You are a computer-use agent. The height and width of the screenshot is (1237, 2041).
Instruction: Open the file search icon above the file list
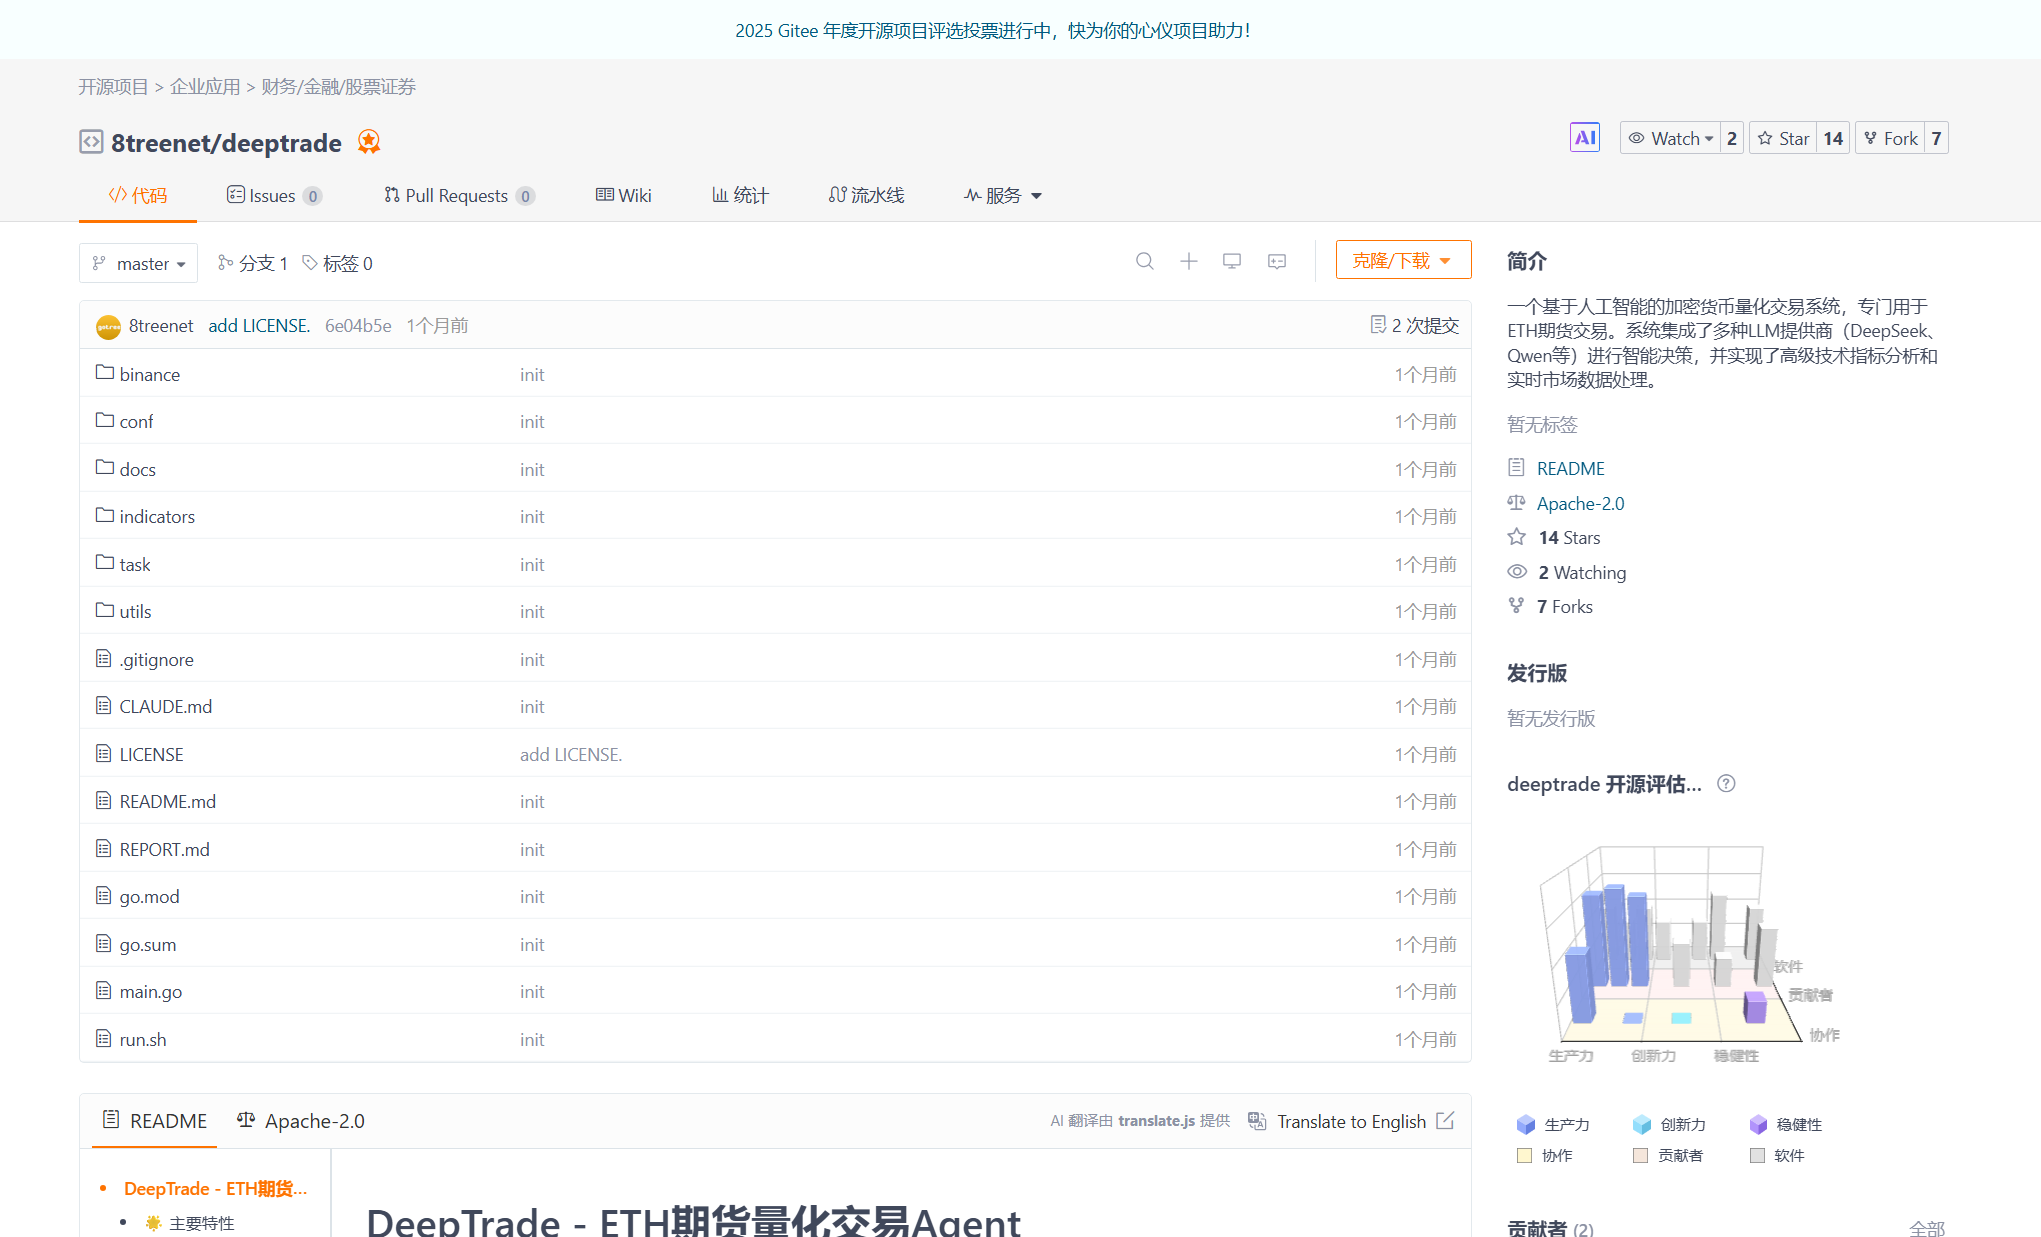[x=1144, y=261]
